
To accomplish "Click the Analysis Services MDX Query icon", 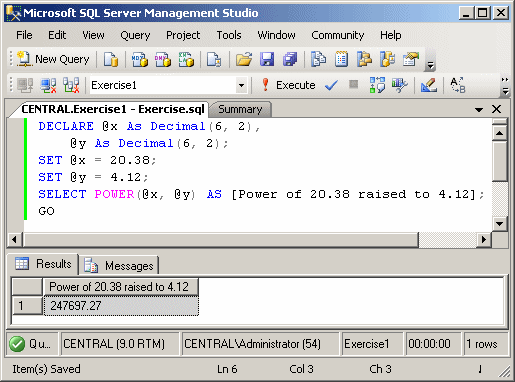I will click(x=140, y=59).
